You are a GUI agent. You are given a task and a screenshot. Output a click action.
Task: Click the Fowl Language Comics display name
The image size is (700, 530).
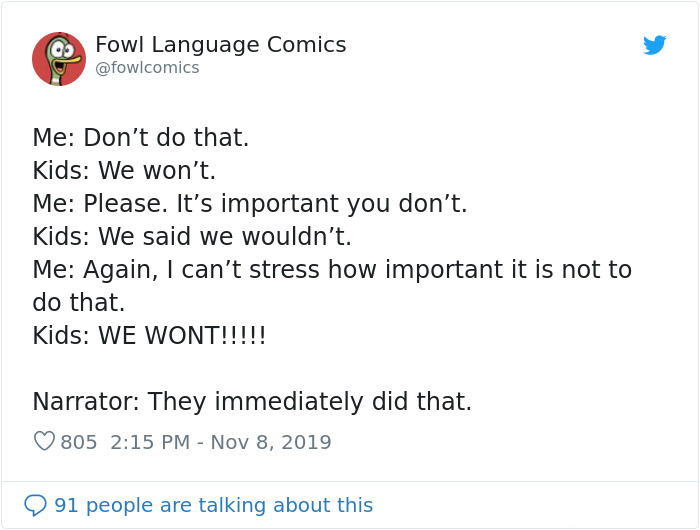[220, 45]
